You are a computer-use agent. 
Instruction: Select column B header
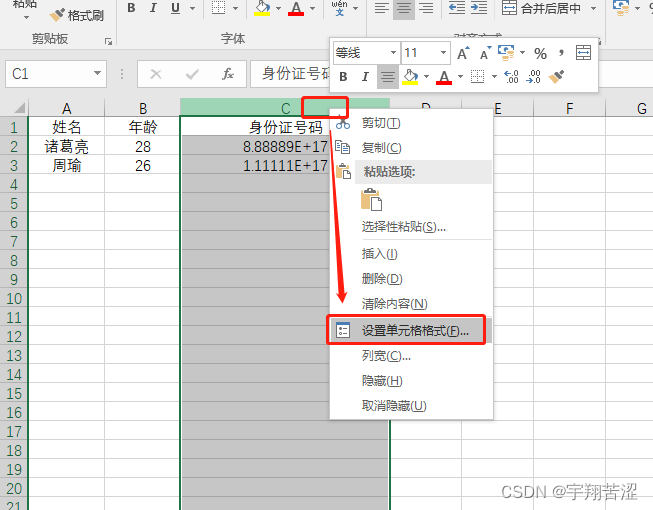click(x=142, y=108)
